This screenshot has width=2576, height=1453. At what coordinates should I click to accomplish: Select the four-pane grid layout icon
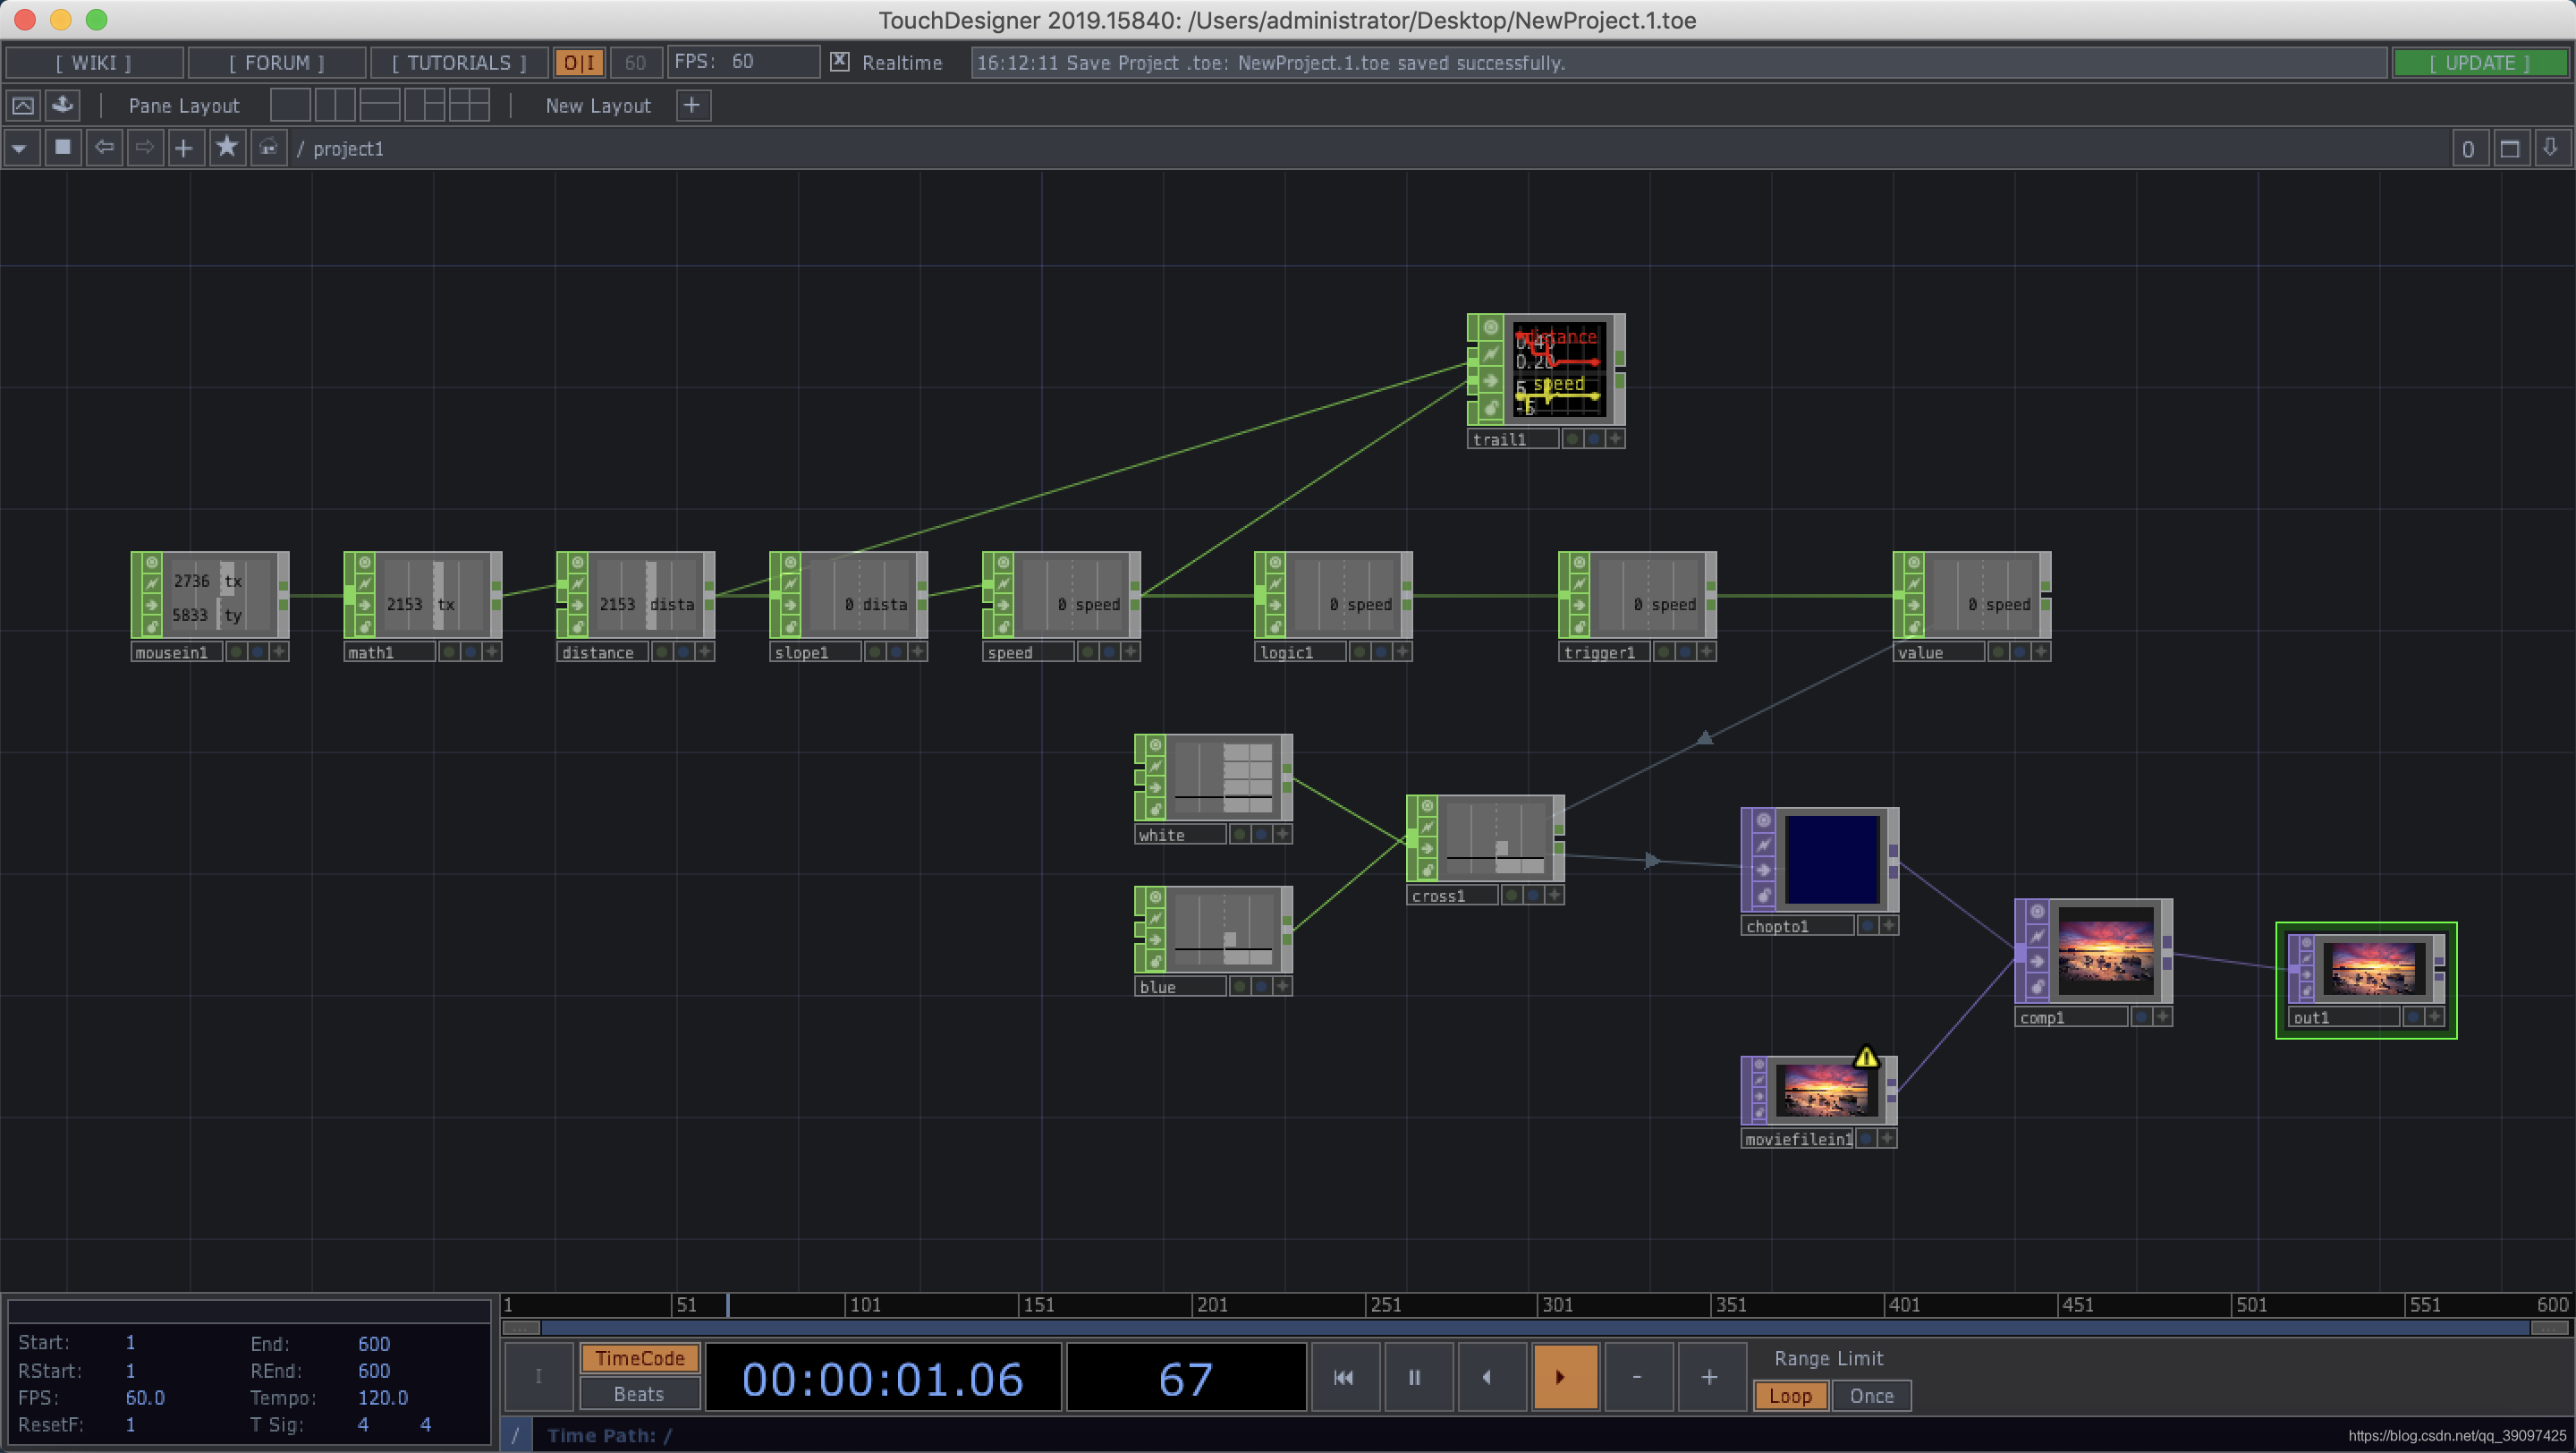click(x=469, y=105)
